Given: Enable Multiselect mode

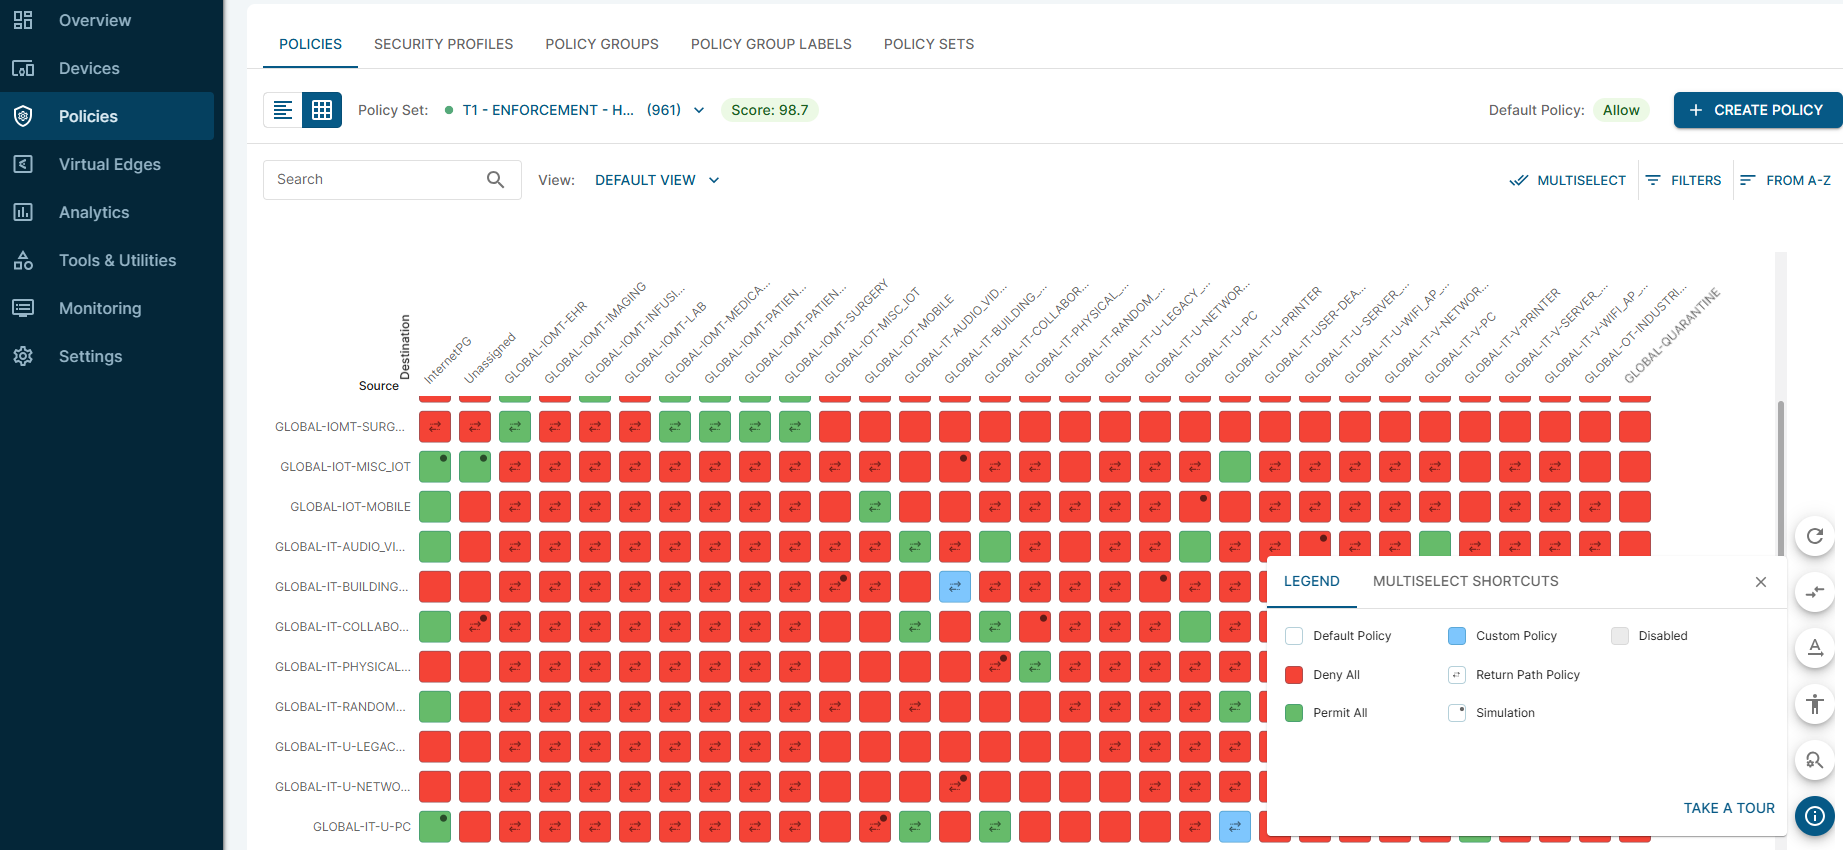Looking at the screenshot, I should [1567, 180].
